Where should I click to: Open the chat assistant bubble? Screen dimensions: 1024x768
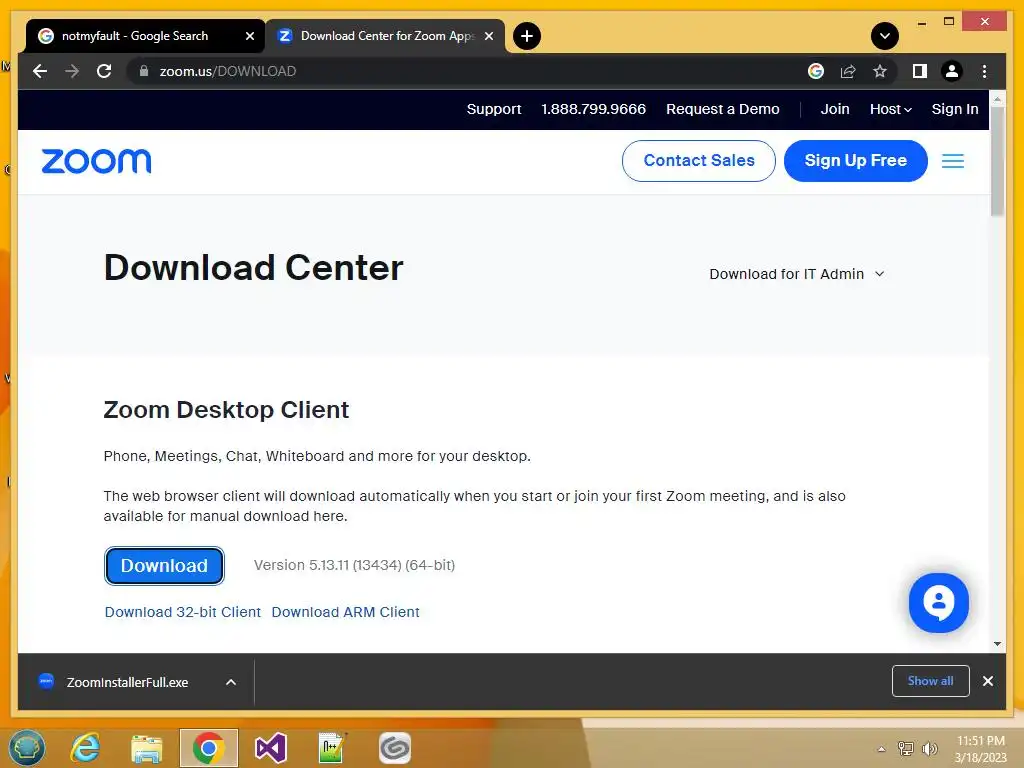pyautogui.click(x=938, y=603)
